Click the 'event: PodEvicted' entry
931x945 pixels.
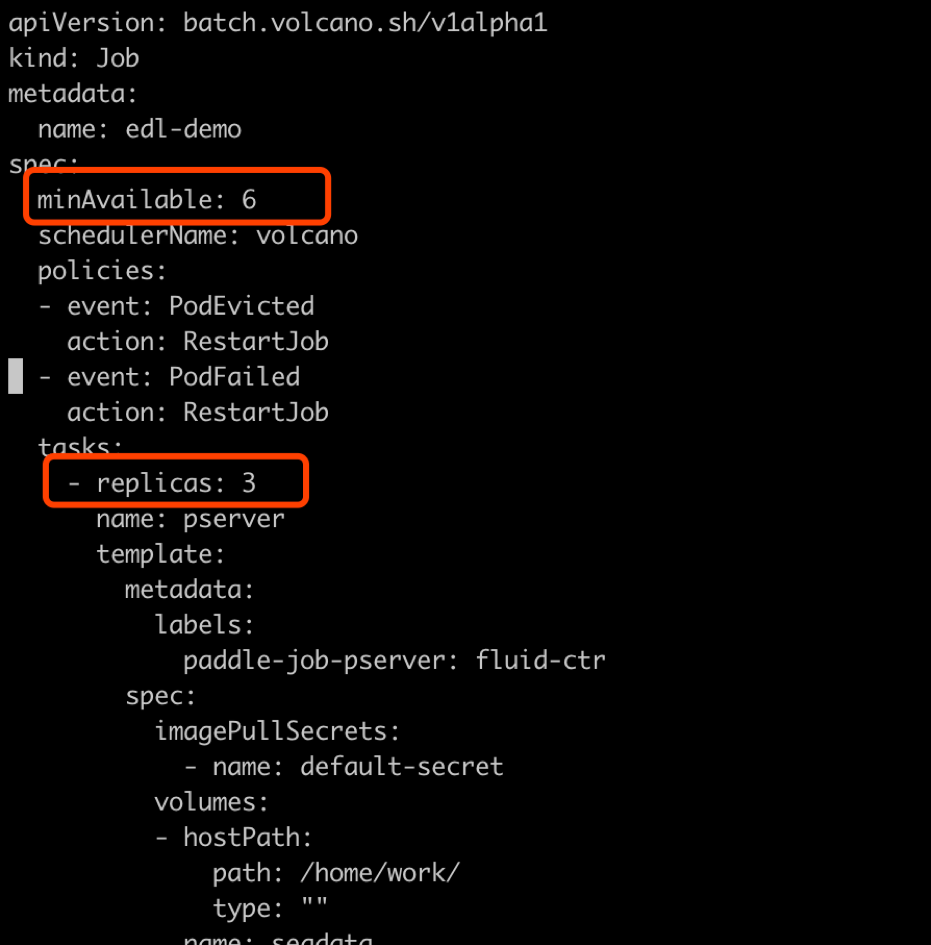190,306
